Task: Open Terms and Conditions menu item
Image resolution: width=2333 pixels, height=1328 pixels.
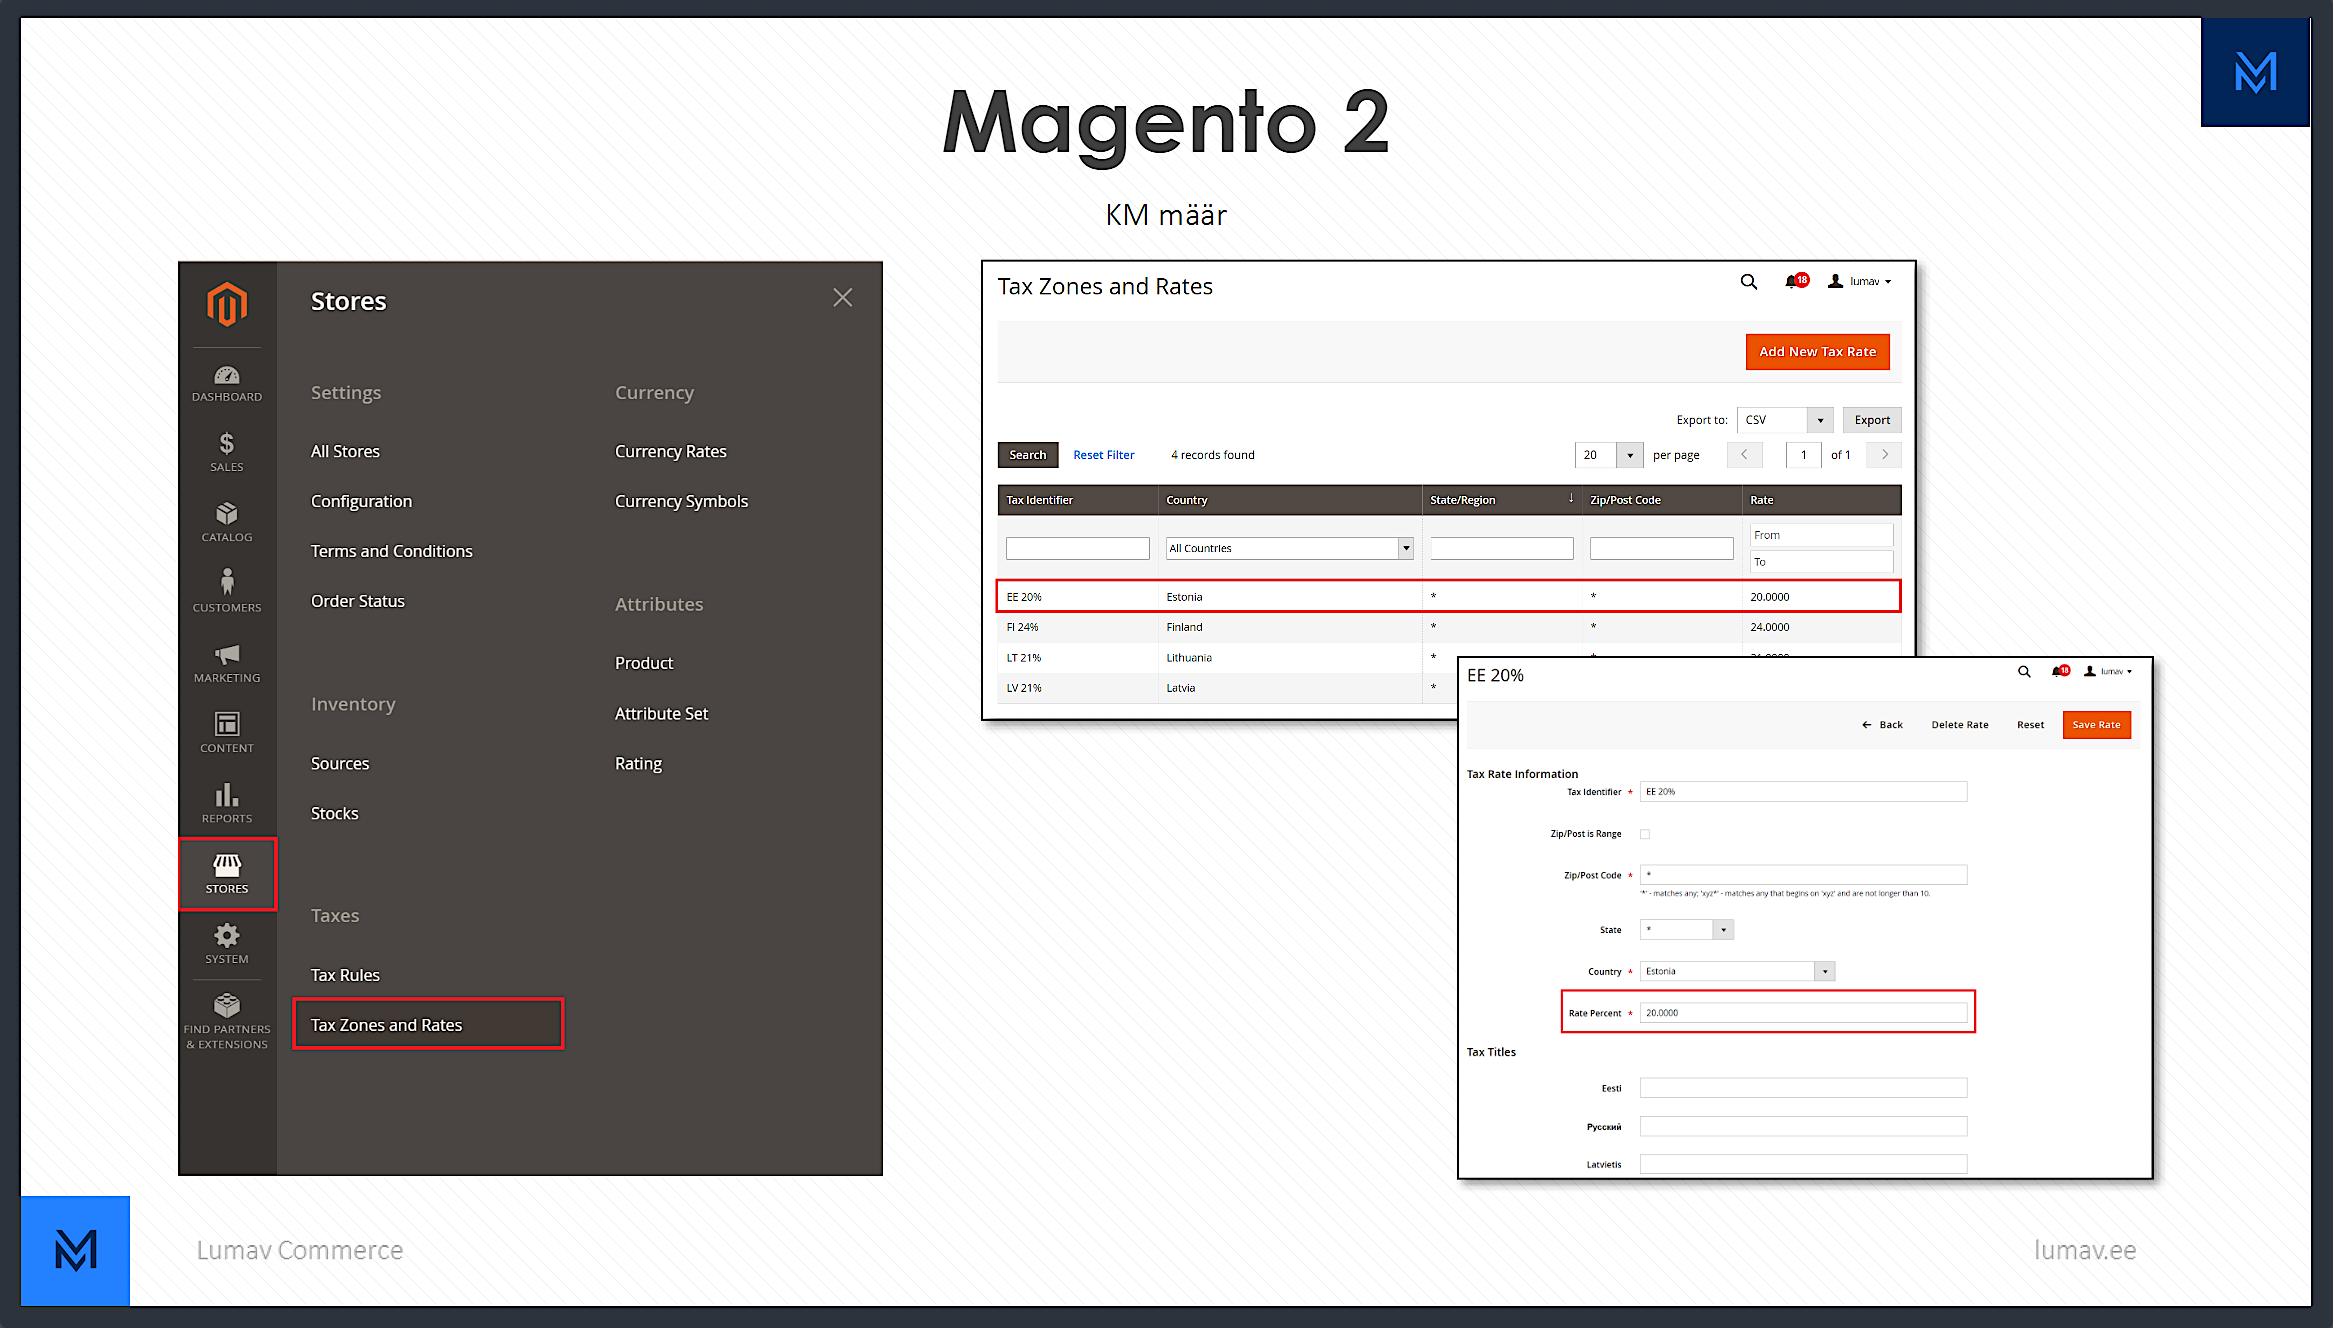Action: [391, 551]
